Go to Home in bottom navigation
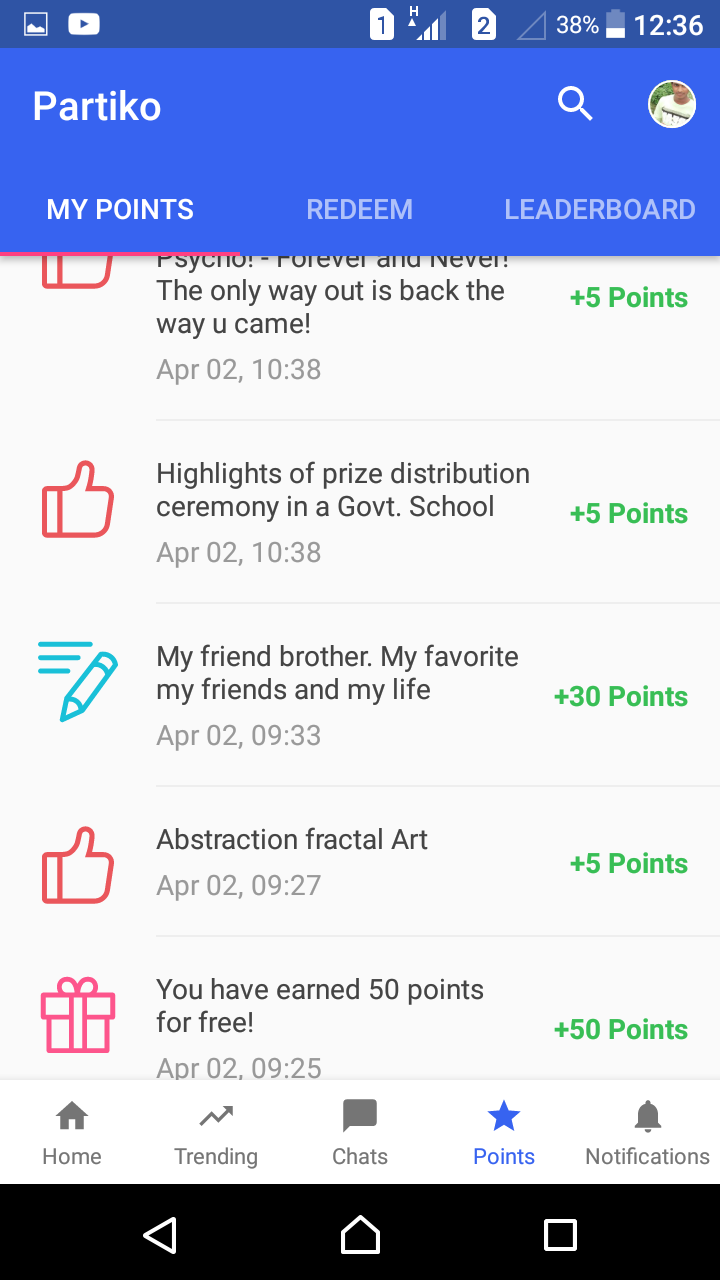The width and height of the screenshot is (720, 1280). point(72,1133)
